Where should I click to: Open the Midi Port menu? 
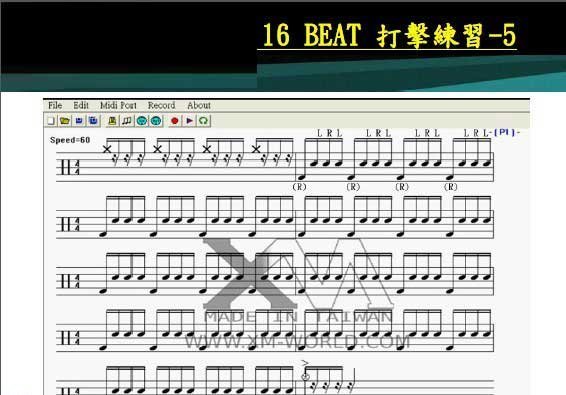coord(118,105)
